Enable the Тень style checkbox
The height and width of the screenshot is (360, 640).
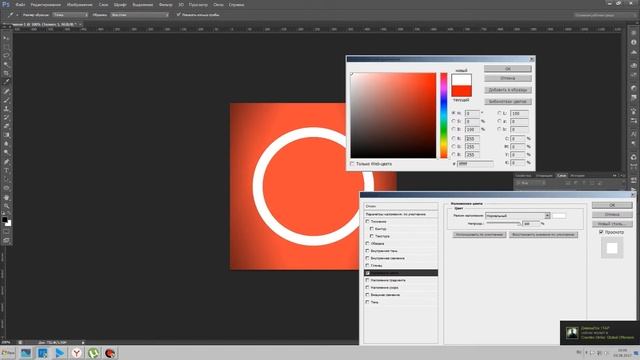coord(367,302)
